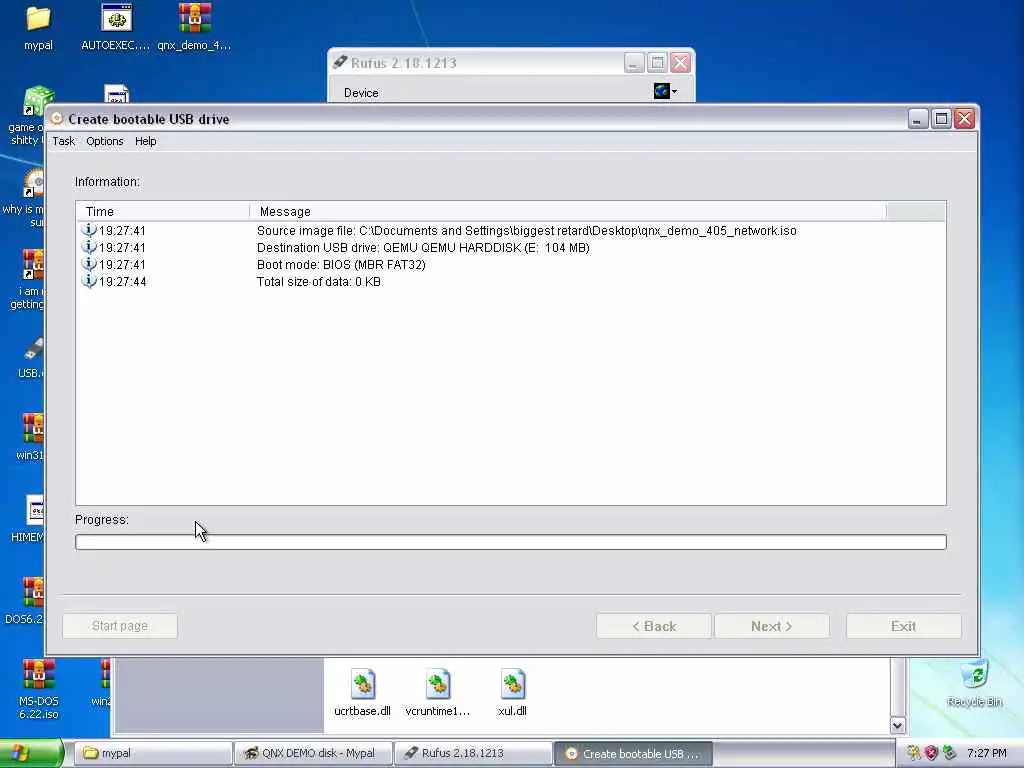Viewport: 1024px width, 768px height.
Task: Open Rufus language globe dropdown
Action: [x=665, y=91]
